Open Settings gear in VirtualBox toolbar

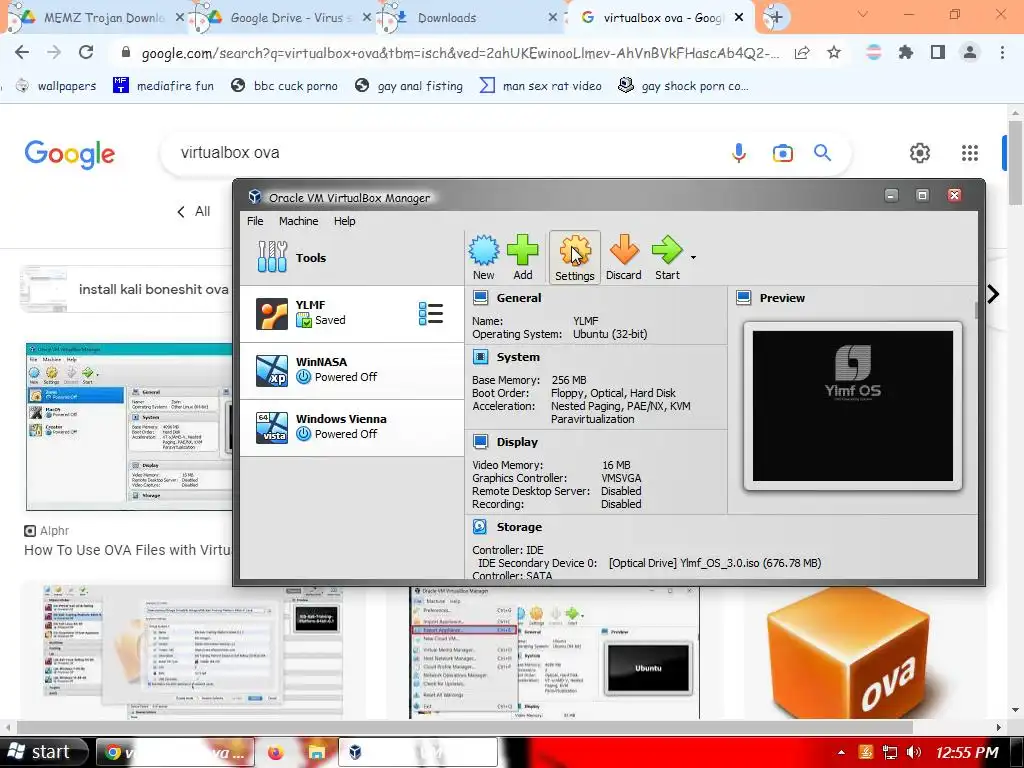[x=575, y=257]
